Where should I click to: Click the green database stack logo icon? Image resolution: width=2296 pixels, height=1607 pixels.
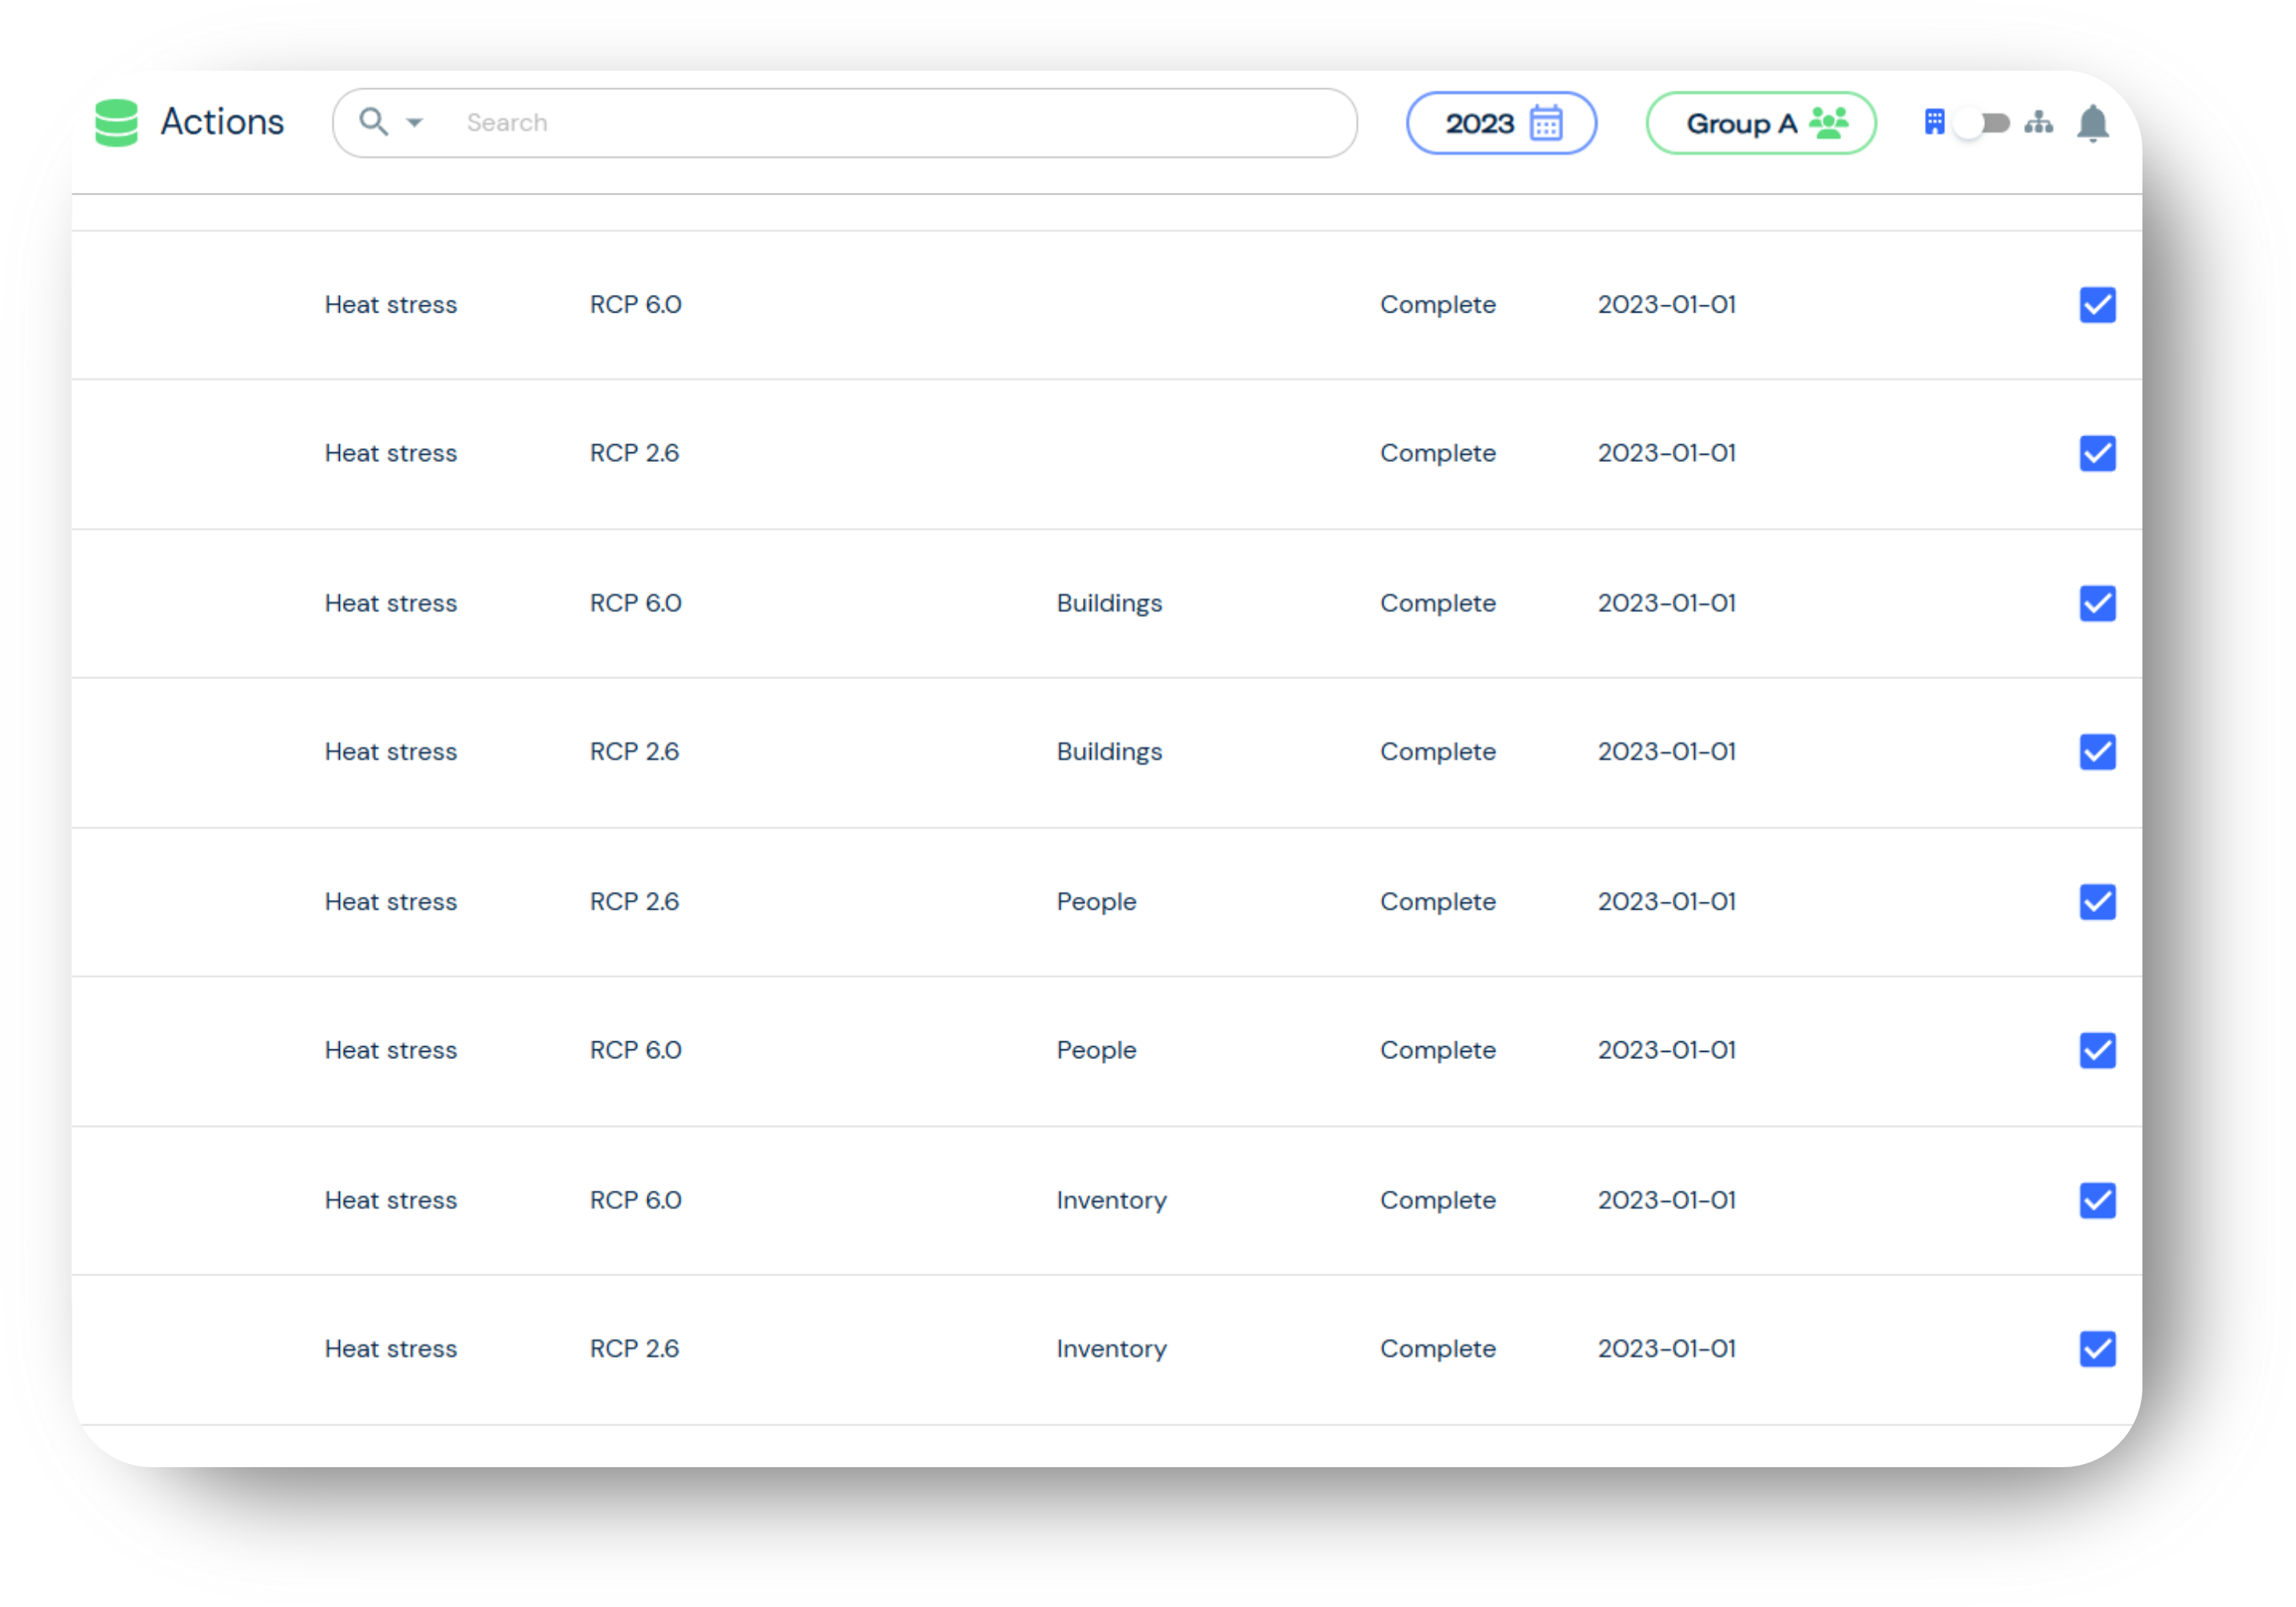click(116, 122)
